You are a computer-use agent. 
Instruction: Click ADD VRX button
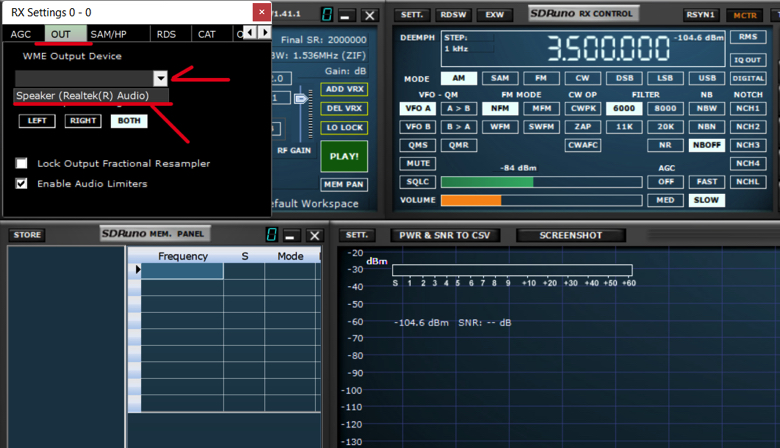(344, 89)
